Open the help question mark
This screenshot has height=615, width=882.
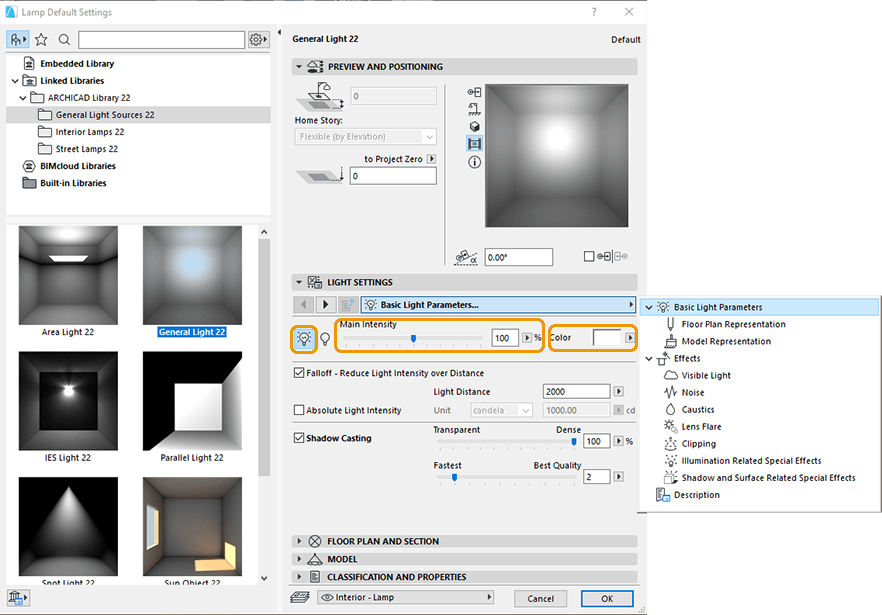[594, 12]
